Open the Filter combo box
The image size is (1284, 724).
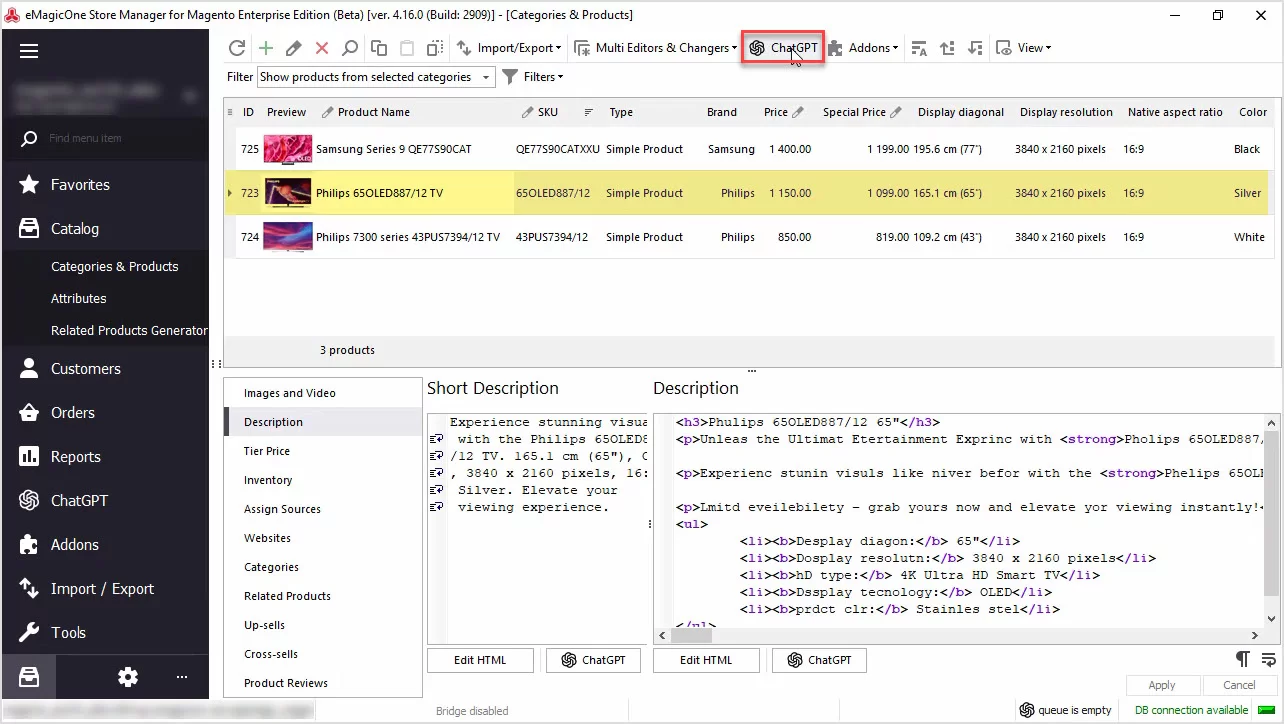click(x=376, y=77)
